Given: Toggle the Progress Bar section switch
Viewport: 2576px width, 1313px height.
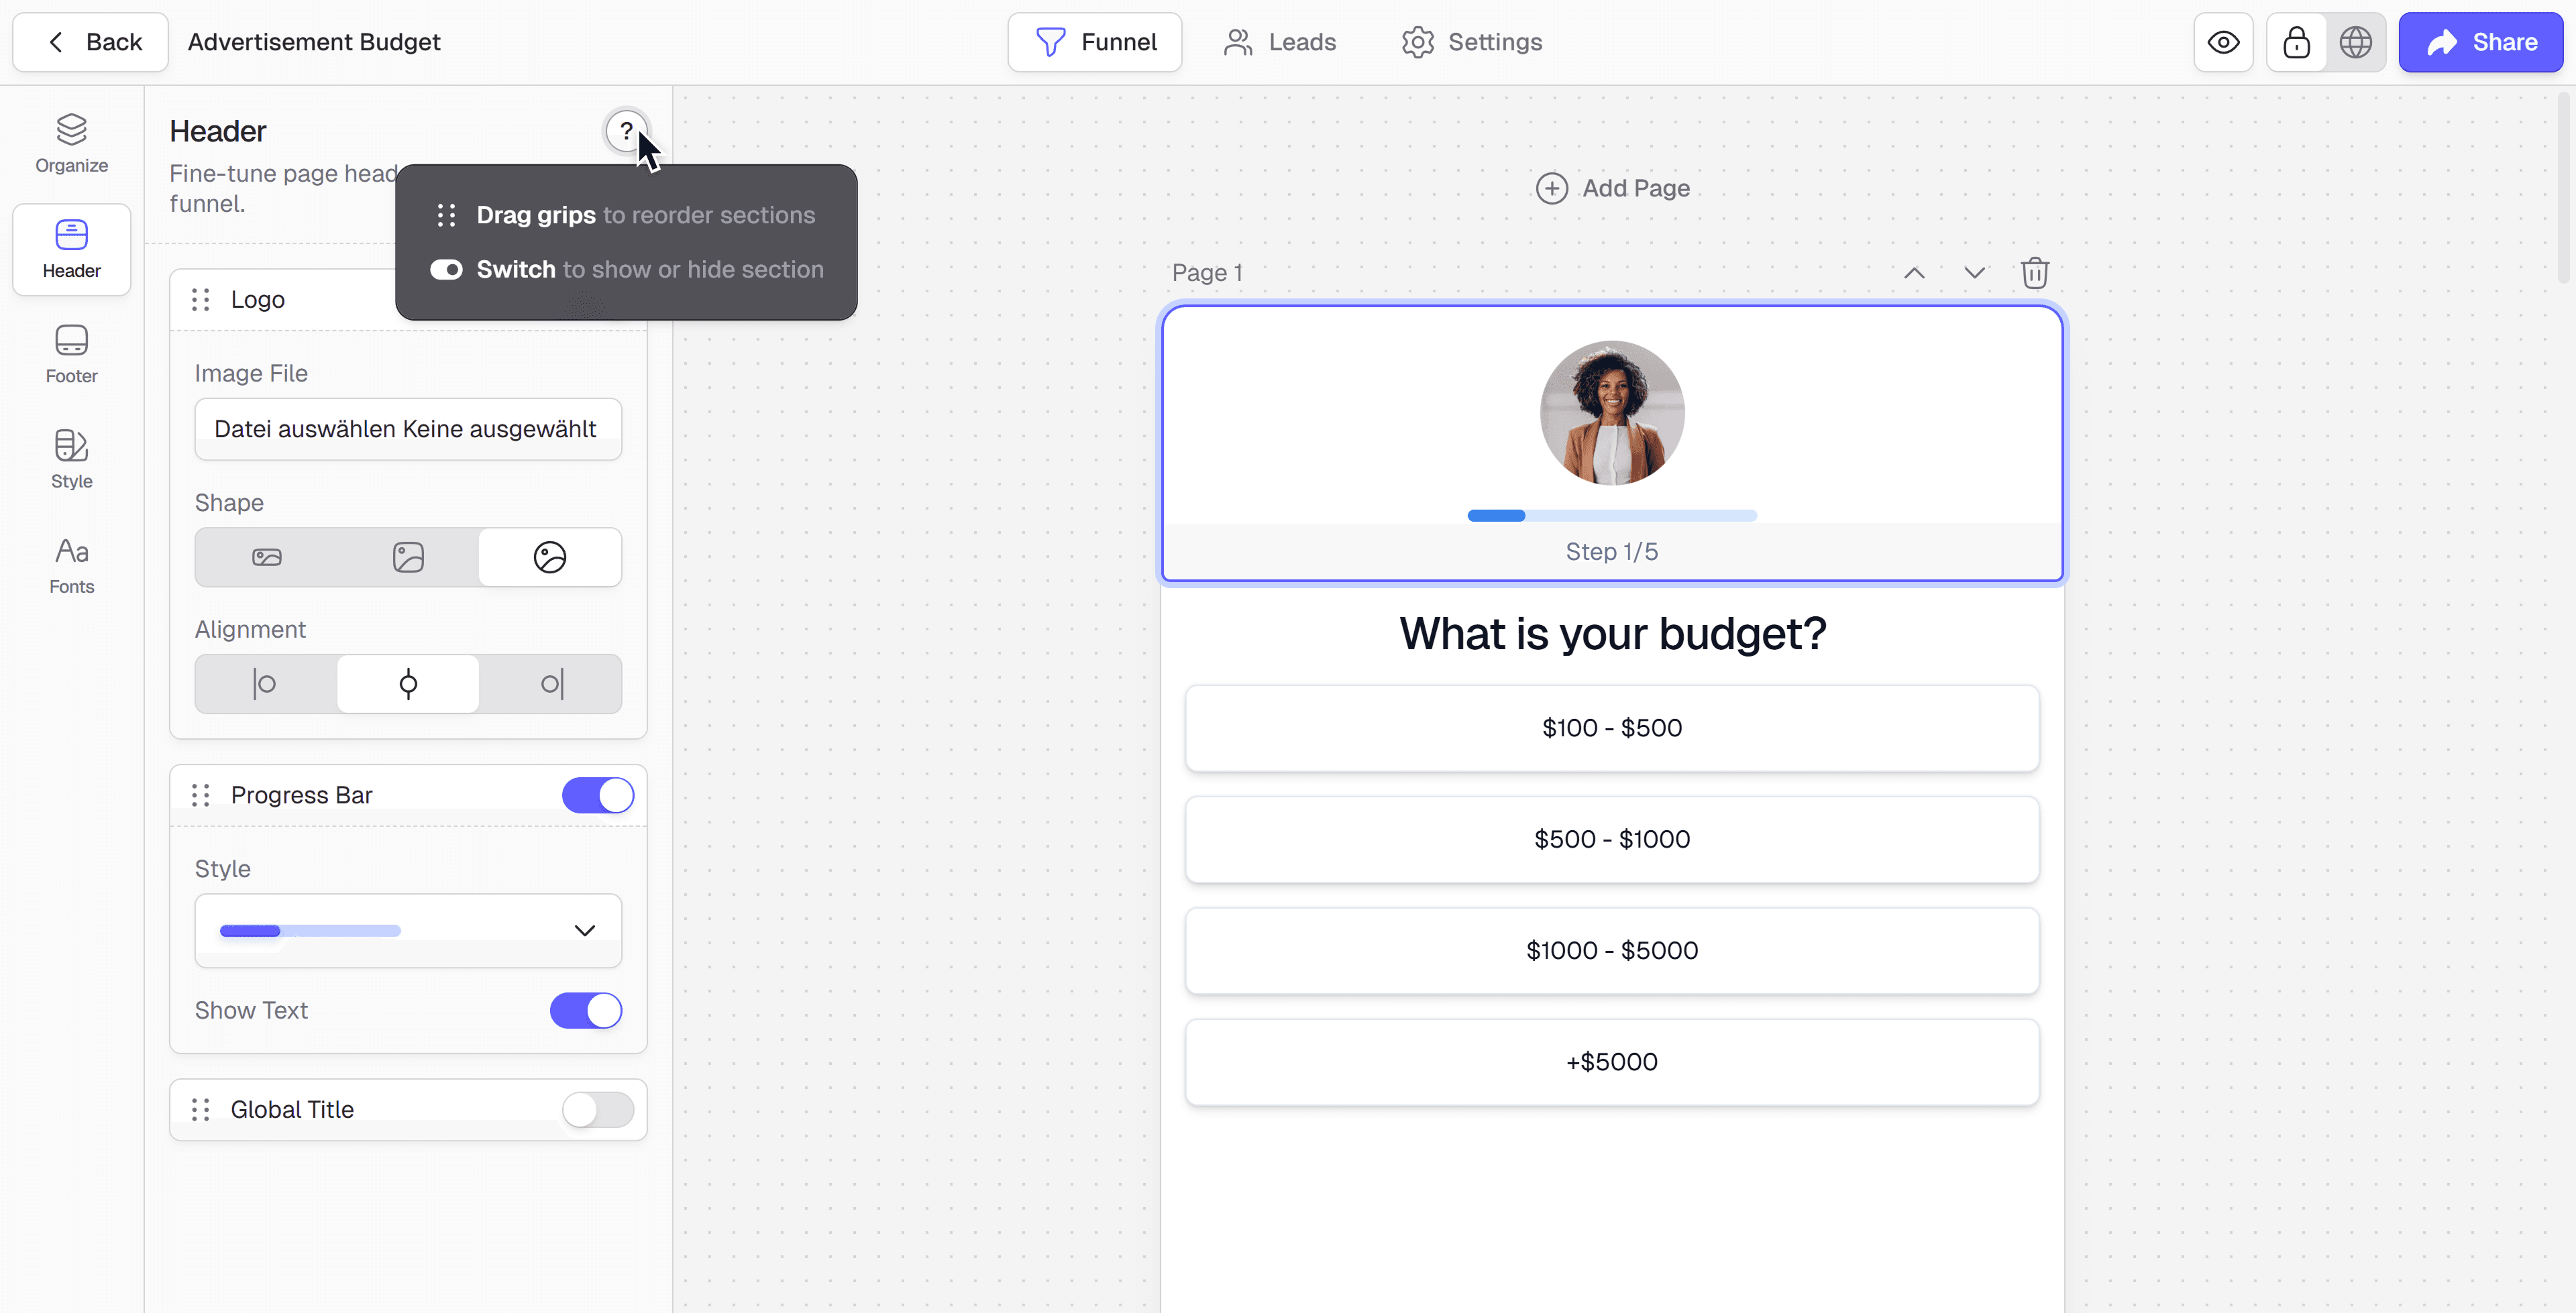Looking at the screenshot, I should 598,795.
